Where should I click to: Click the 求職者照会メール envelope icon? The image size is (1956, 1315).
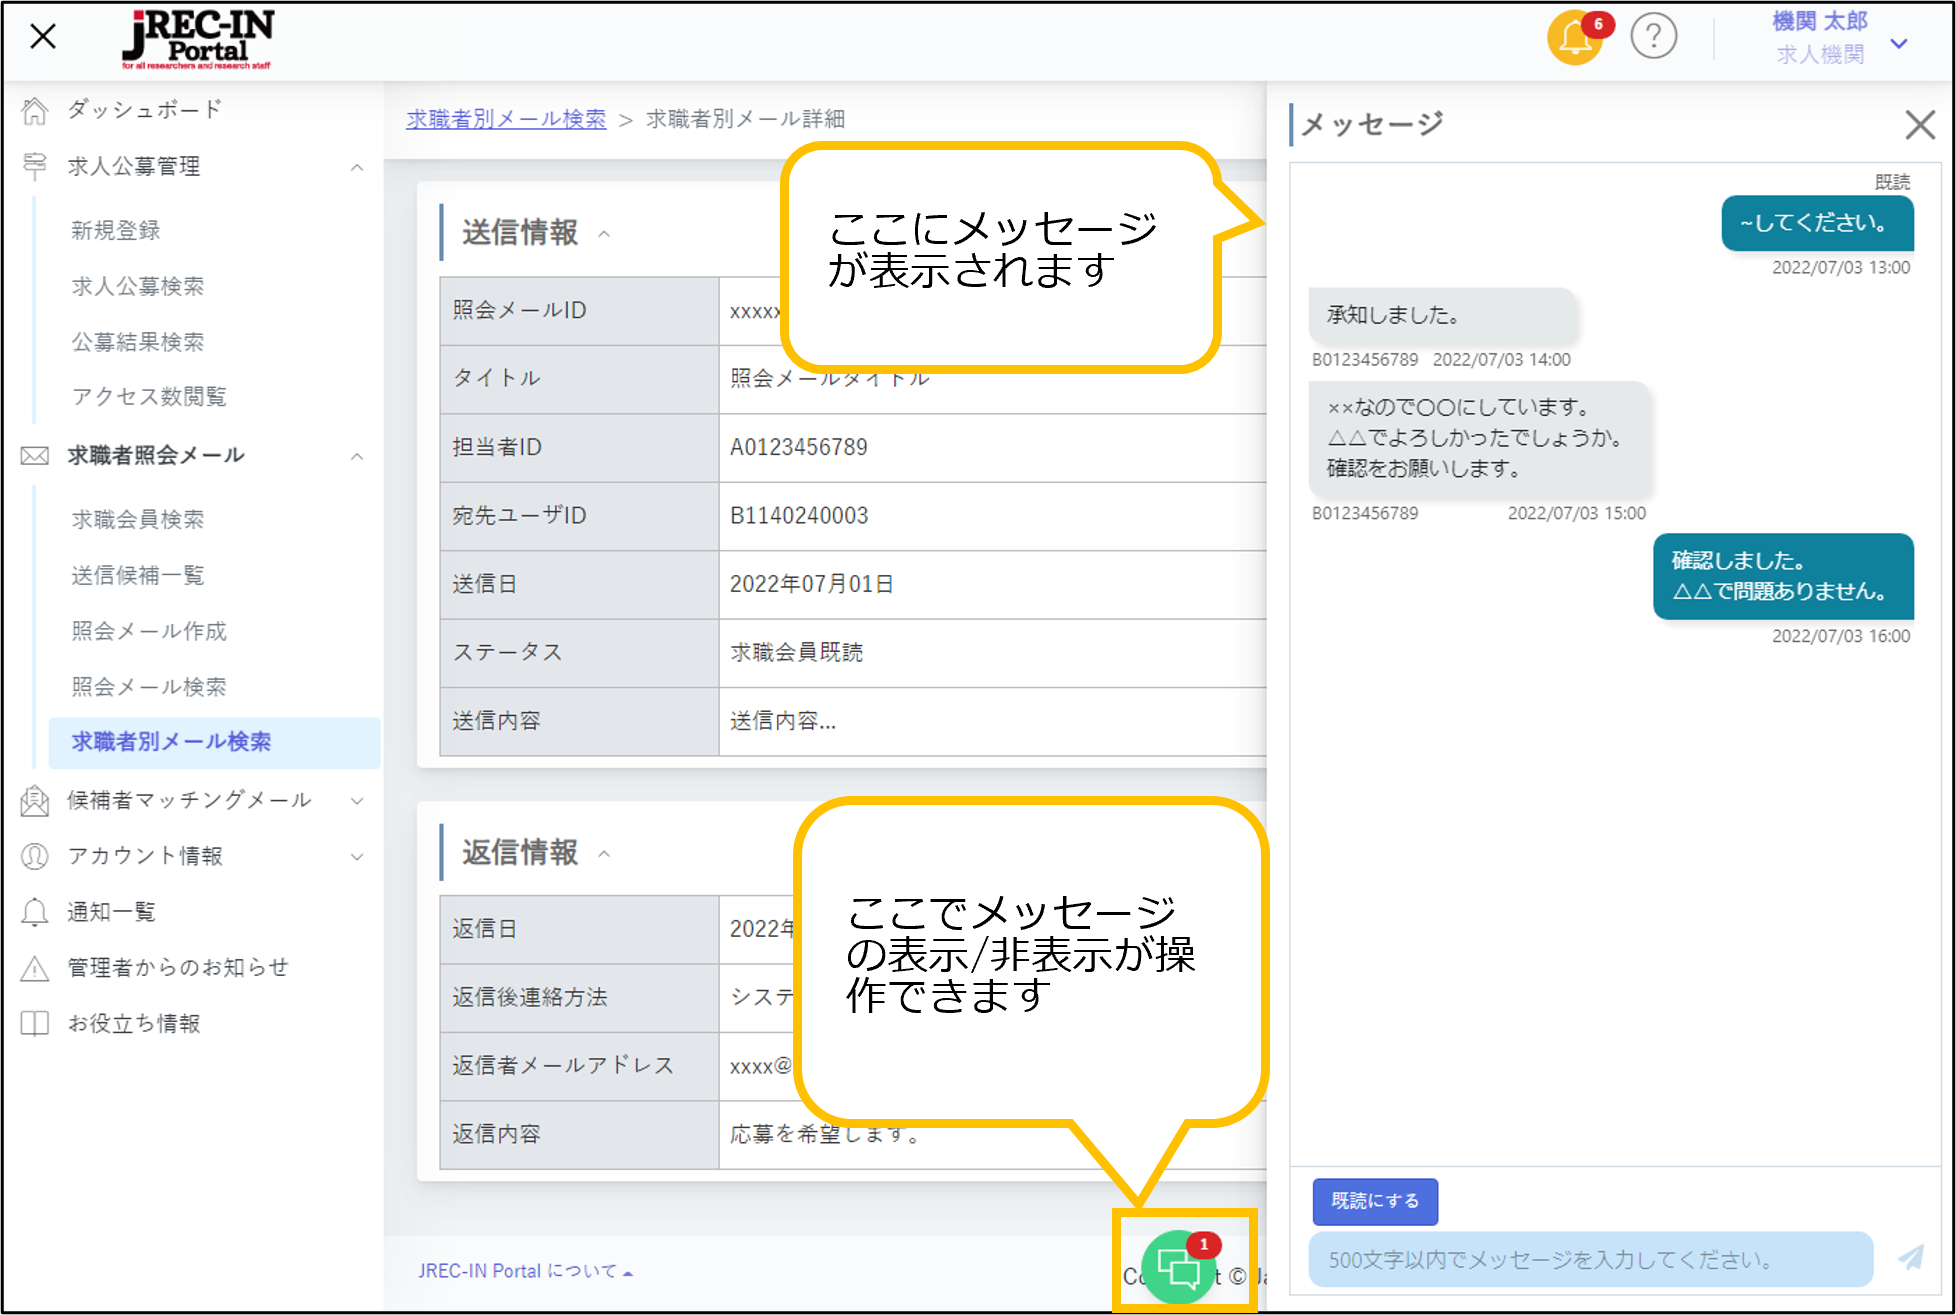click(34, 456)
